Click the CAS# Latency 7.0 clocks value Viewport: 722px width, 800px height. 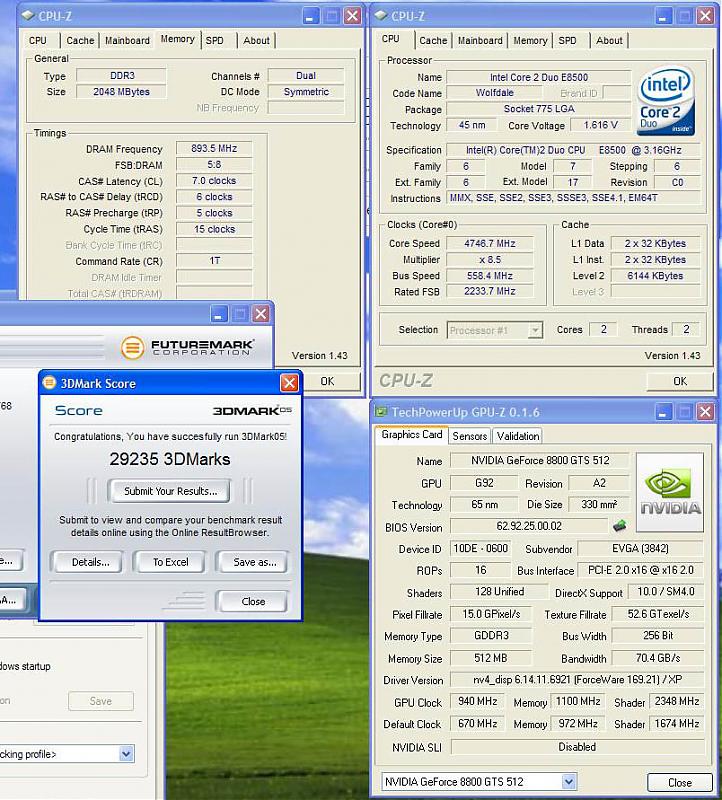(x=214, y=181)
